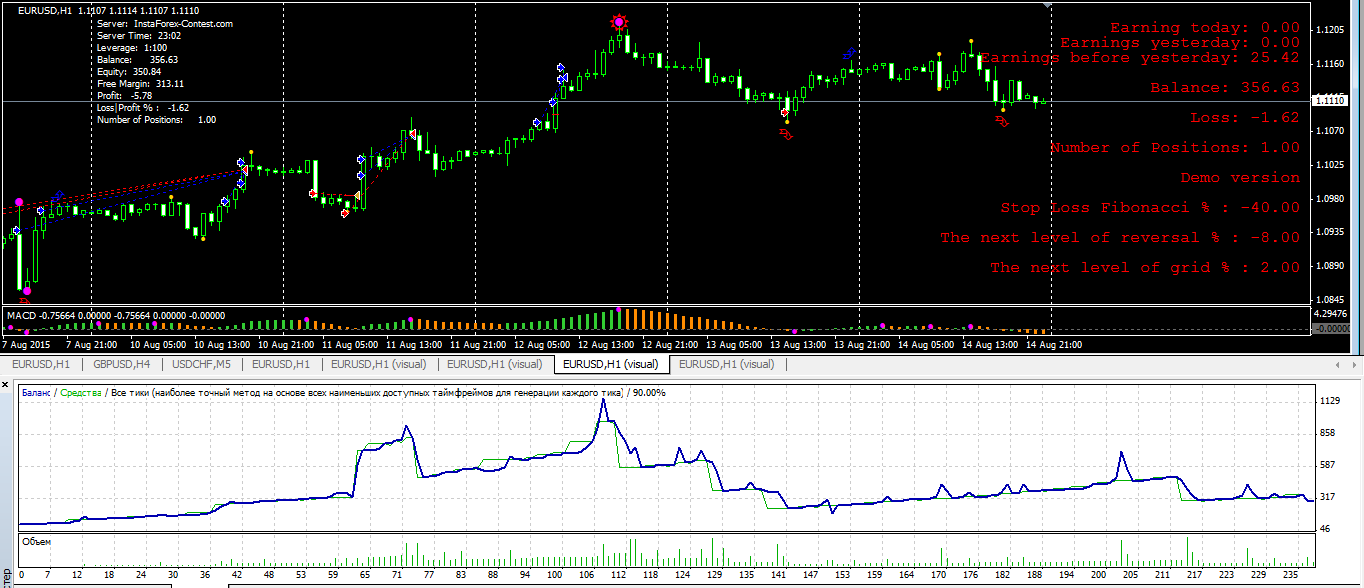Click the '12 Aug 13:00' label on the time axis
Screen dimensions: 1364x588
point(605,344)
